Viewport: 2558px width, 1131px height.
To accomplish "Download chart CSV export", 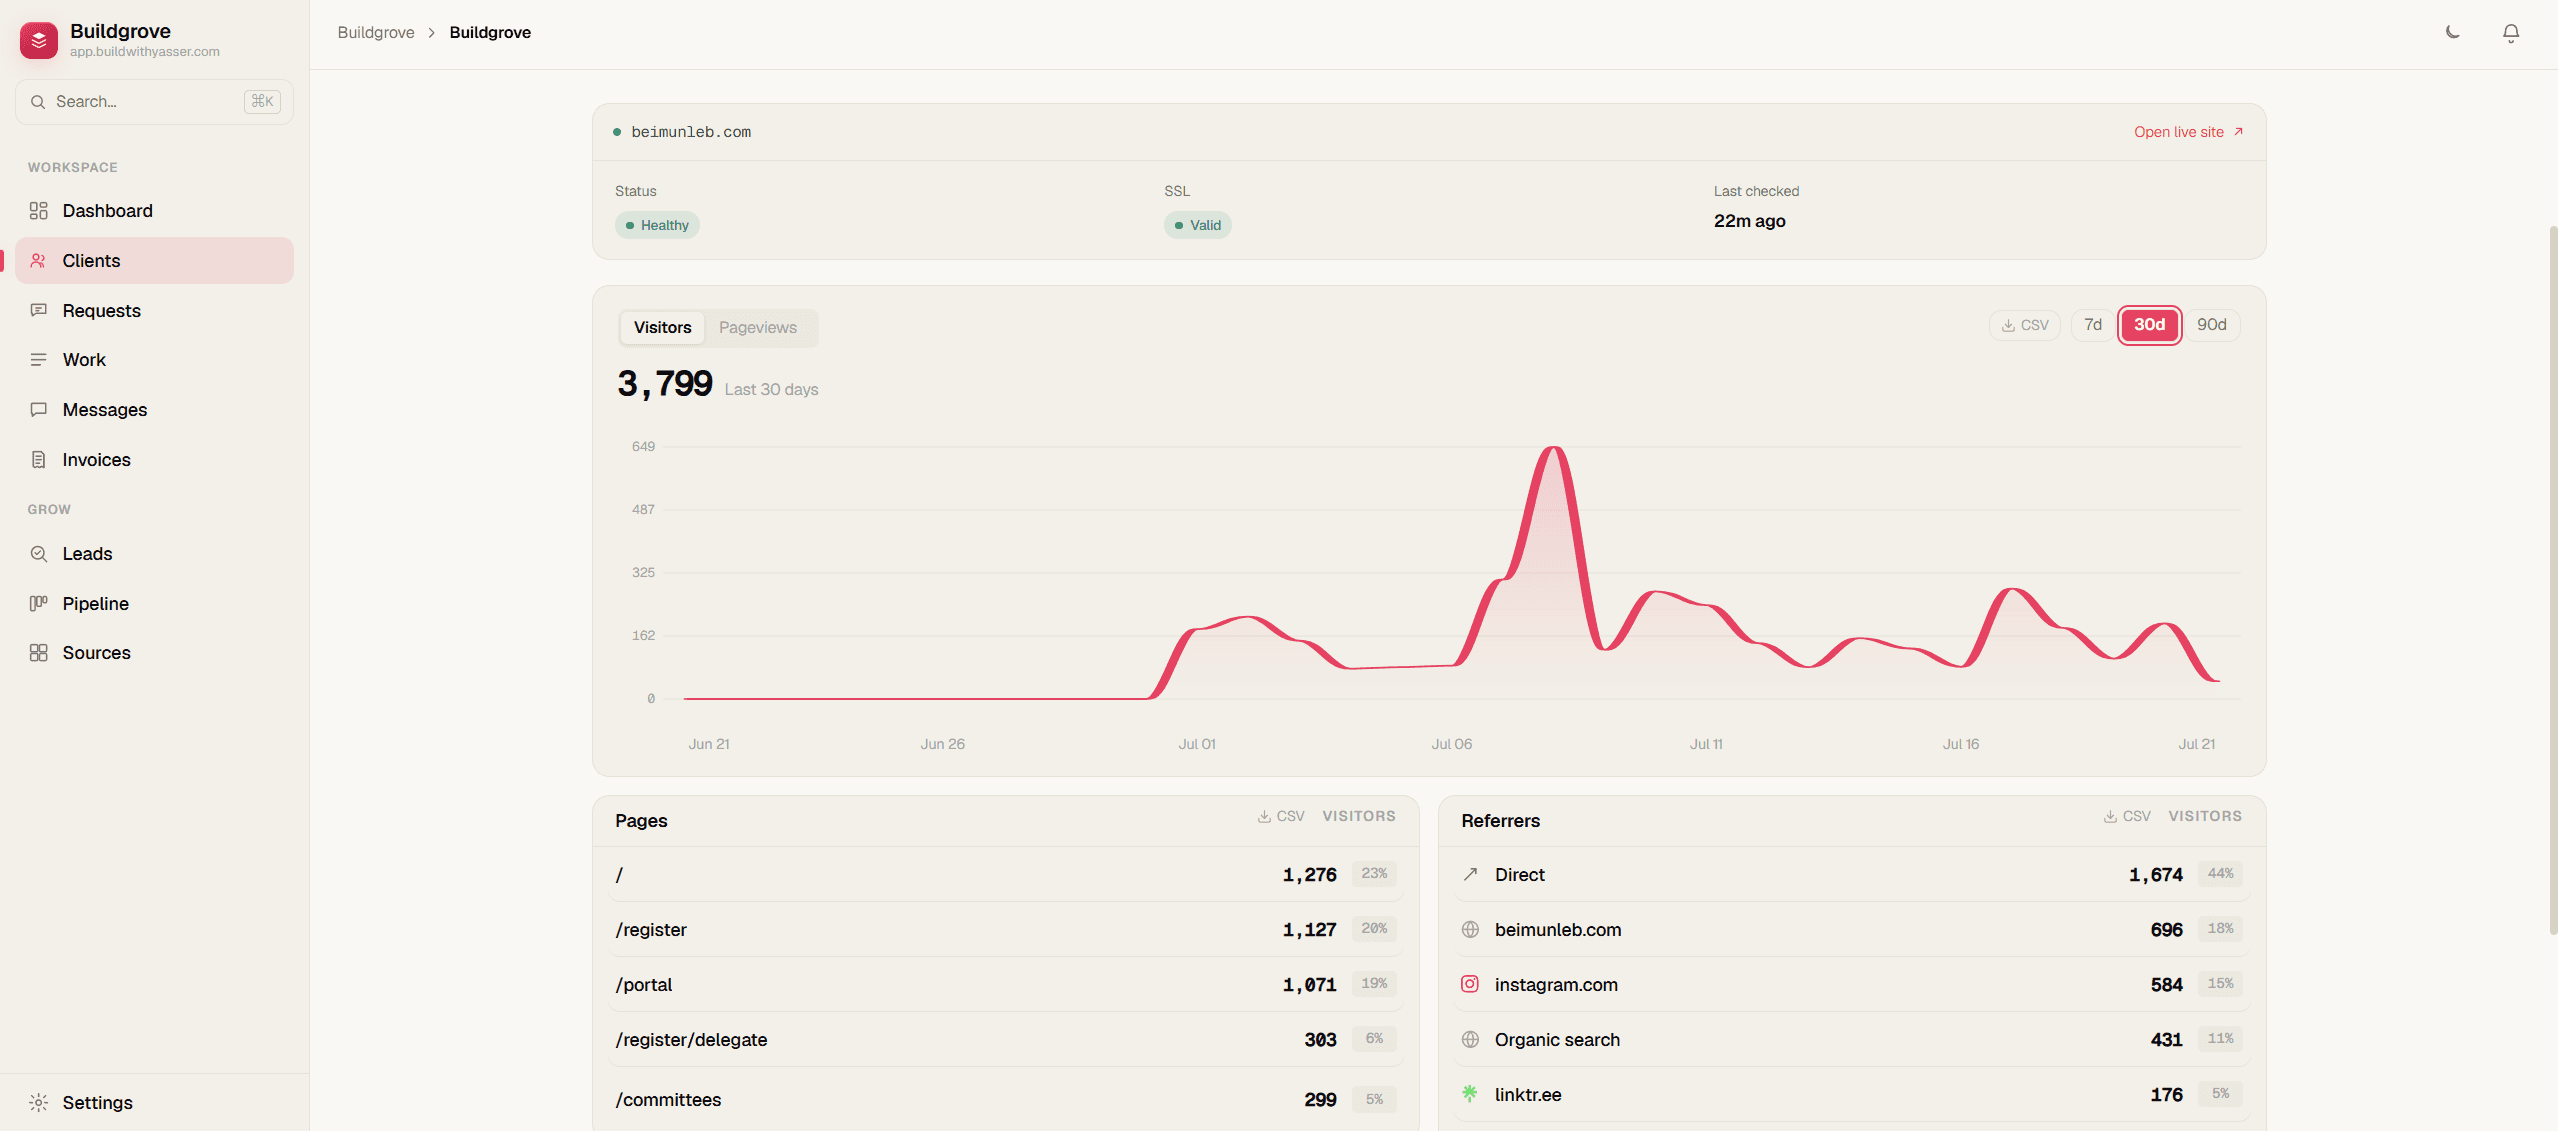I will [x=2025, y=325].
